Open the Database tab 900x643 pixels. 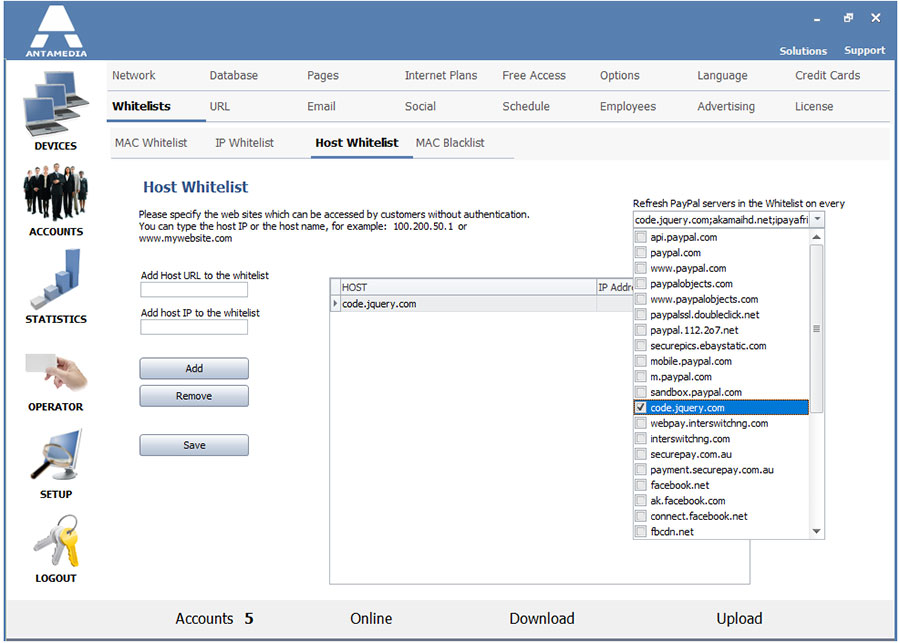point(234,75)
